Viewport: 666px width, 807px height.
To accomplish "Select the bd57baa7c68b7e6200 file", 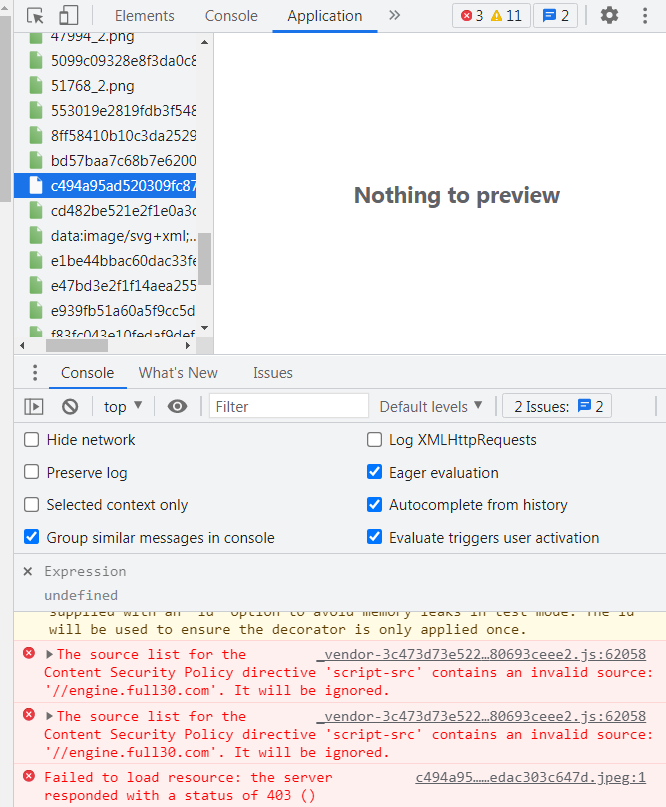I will tap(124, 161).
